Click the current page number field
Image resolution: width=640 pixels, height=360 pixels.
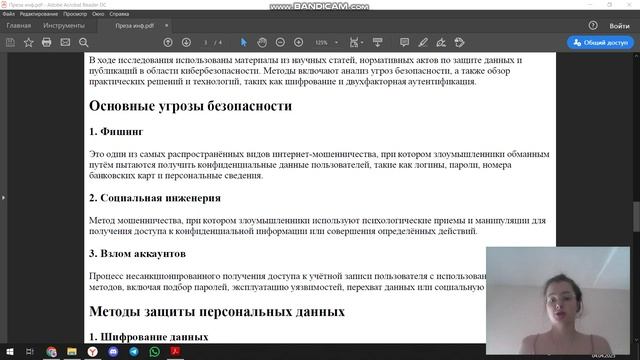pos(206,42)
